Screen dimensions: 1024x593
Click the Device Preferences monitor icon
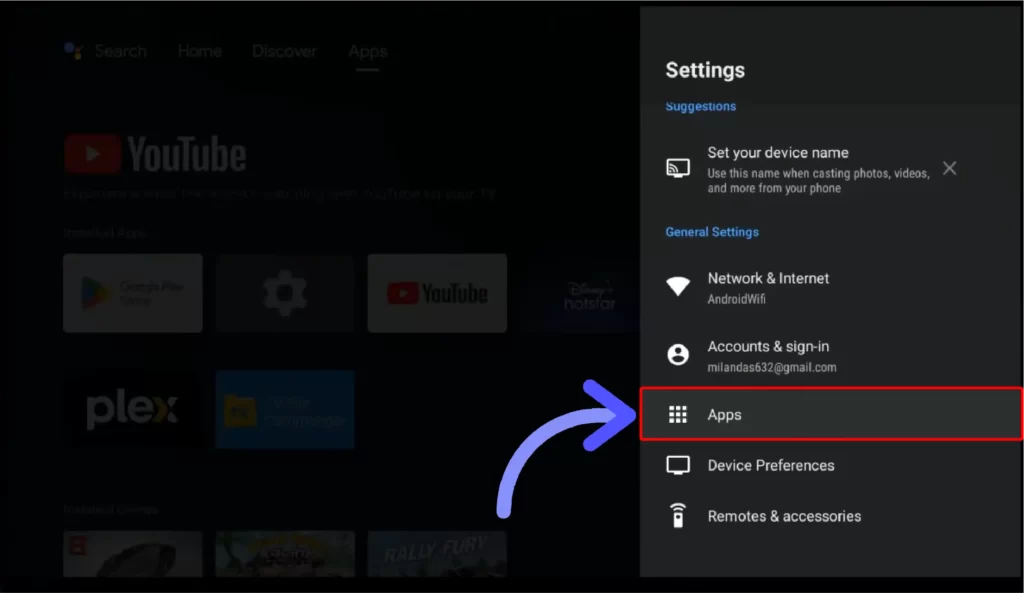678,465
